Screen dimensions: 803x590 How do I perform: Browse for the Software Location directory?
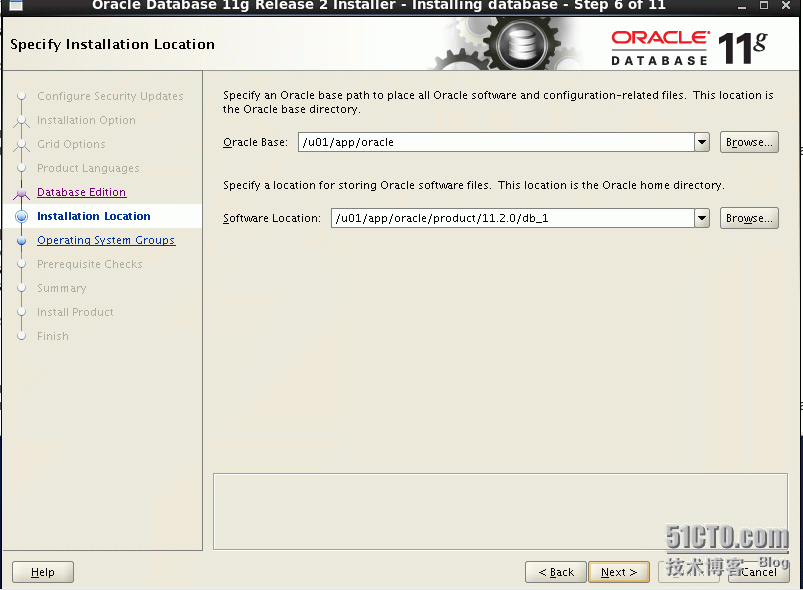click(x=749, y=218)
